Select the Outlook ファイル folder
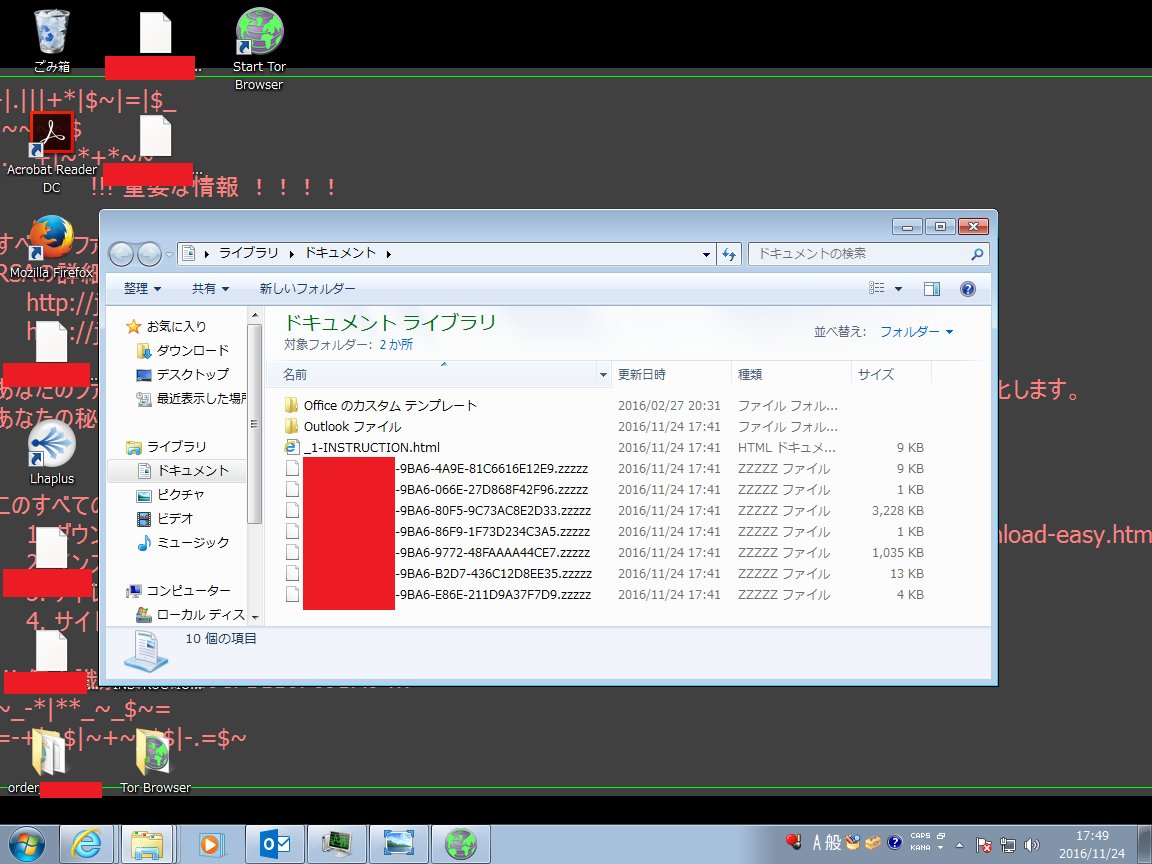Viewport: 1152px width, 864px height. pyautogui.click(x=352, y=427)
